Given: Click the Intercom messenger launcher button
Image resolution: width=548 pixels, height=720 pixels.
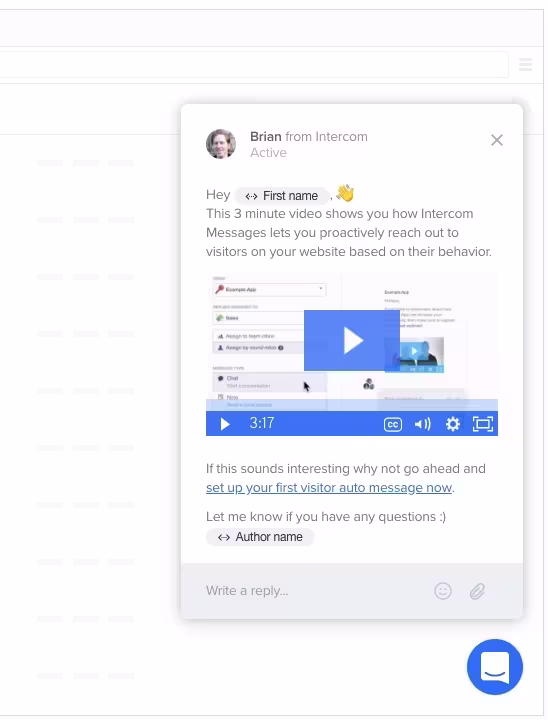Looking at the screenshot, I should (x=495, y=667).
